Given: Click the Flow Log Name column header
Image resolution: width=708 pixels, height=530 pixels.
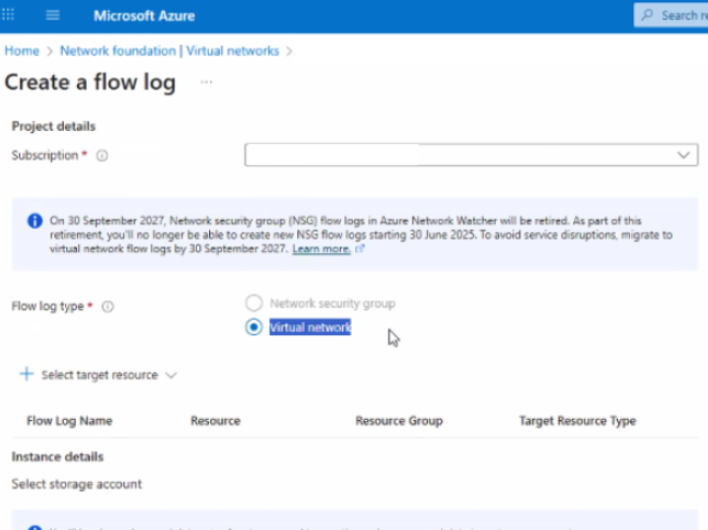Looking at the screenshot, I should [69, 421].
